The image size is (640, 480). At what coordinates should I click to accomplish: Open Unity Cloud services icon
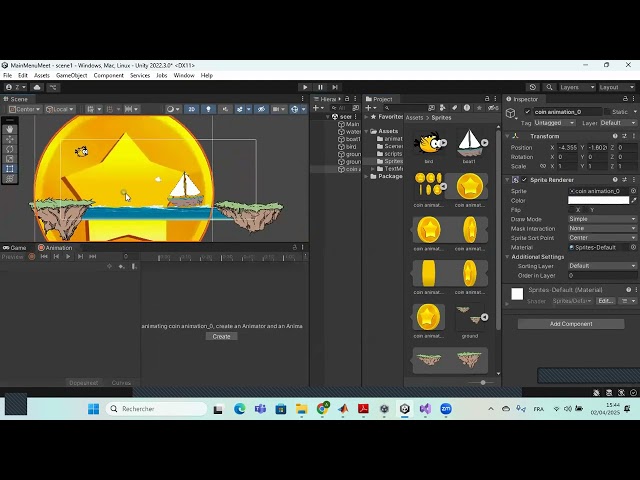point(37,87)
